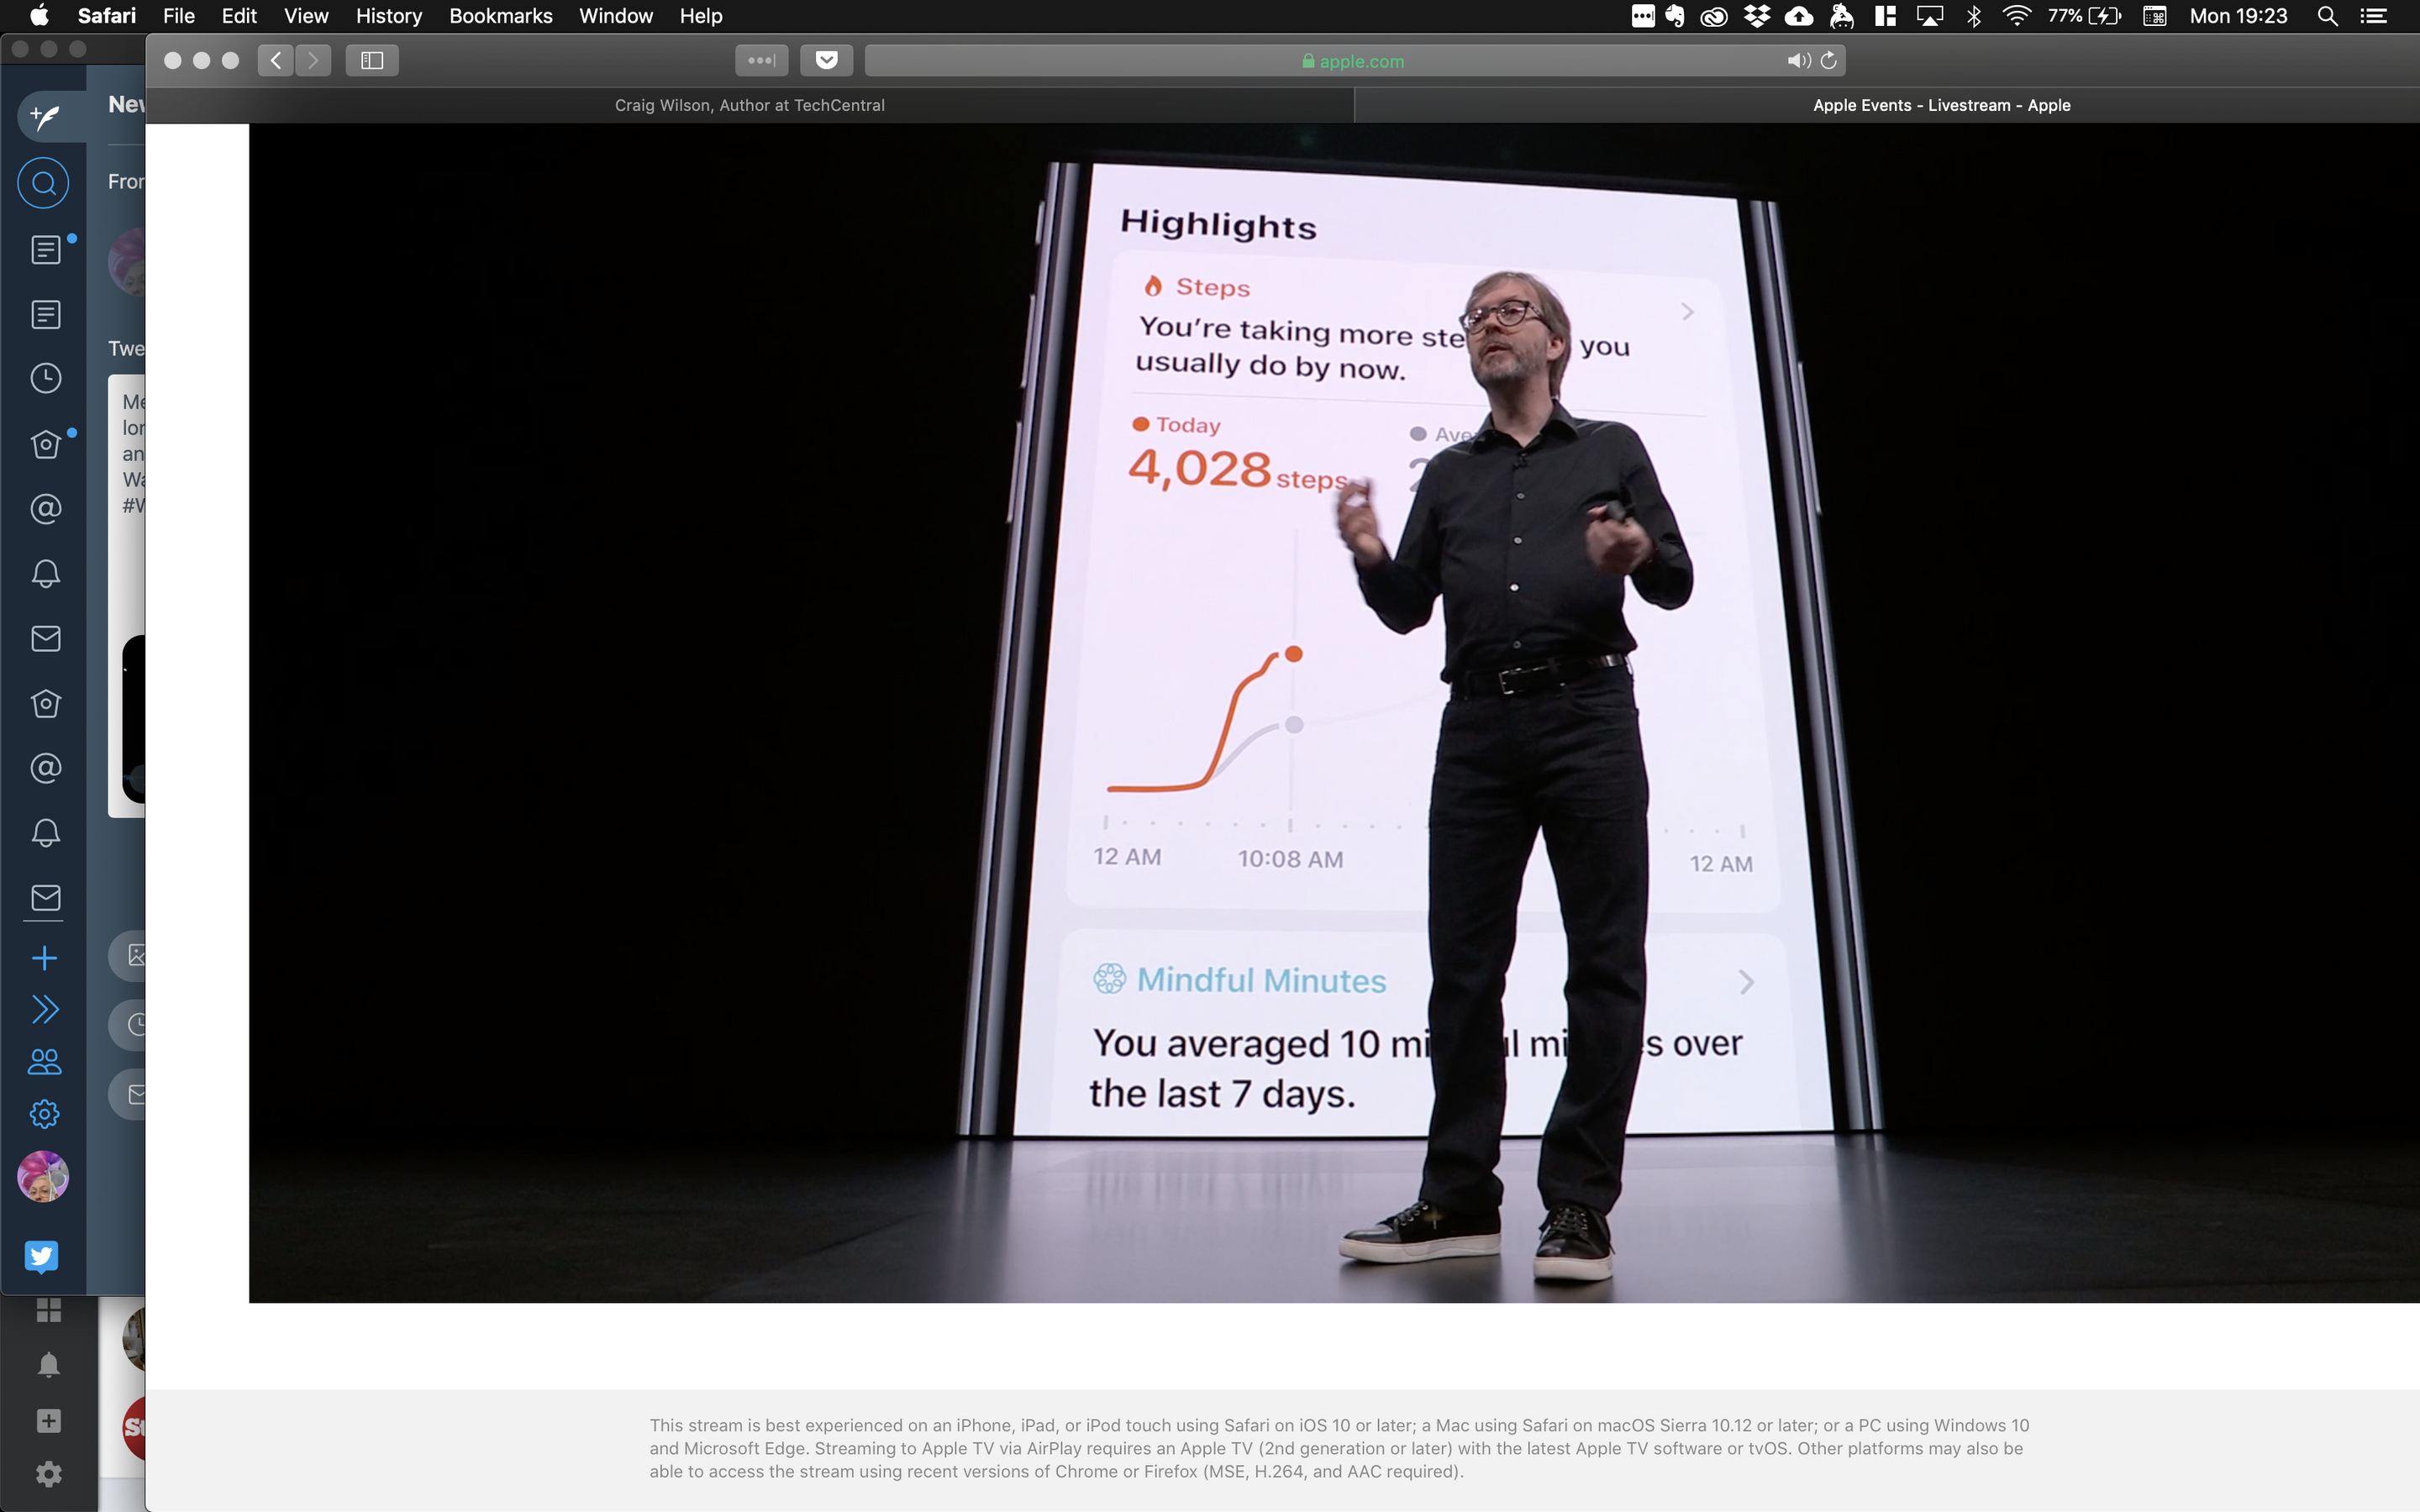
Task: Open the Tweetbot settings gear icon
Action: [x=44, y=1114]
